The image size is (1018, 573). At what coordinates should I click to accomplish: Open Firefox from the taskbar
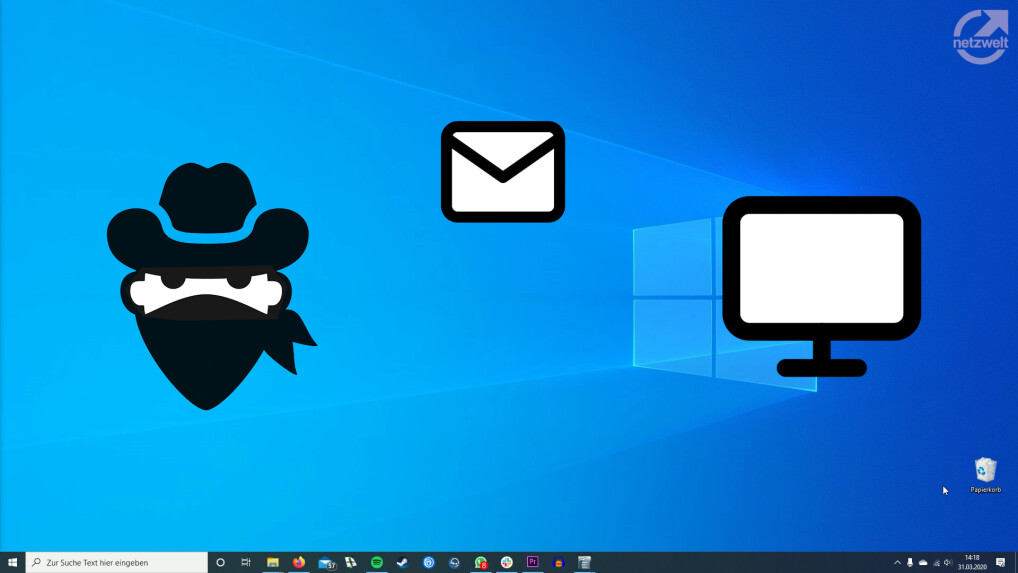click(x=299, y=562)
